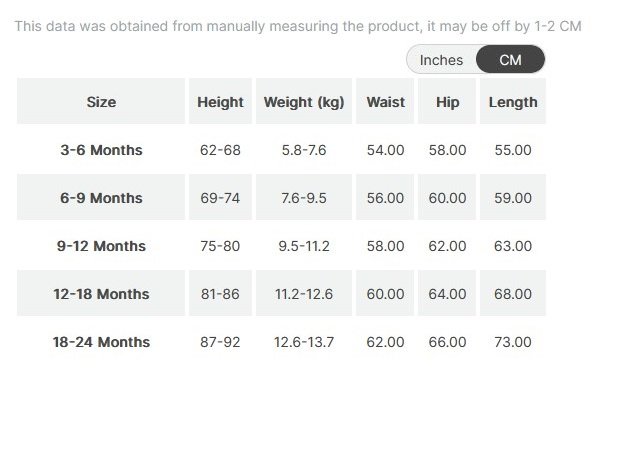Click the 64.00 hip value
This screenshot has width=617, height=459.
[x=447, y=294]
